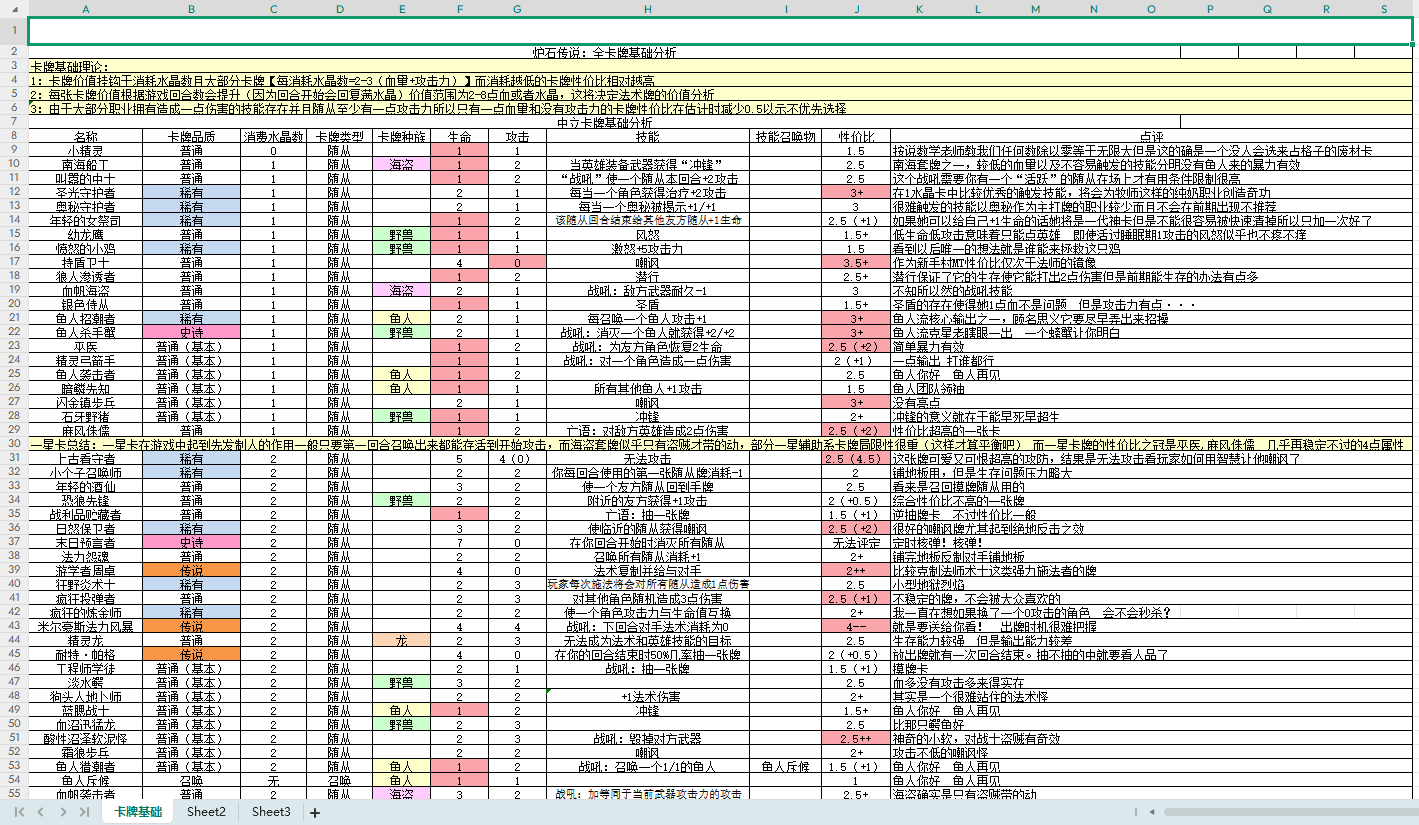
Task: Select the 南海船工 name cell
Action: pyautogui.click(x=86, y=165)
